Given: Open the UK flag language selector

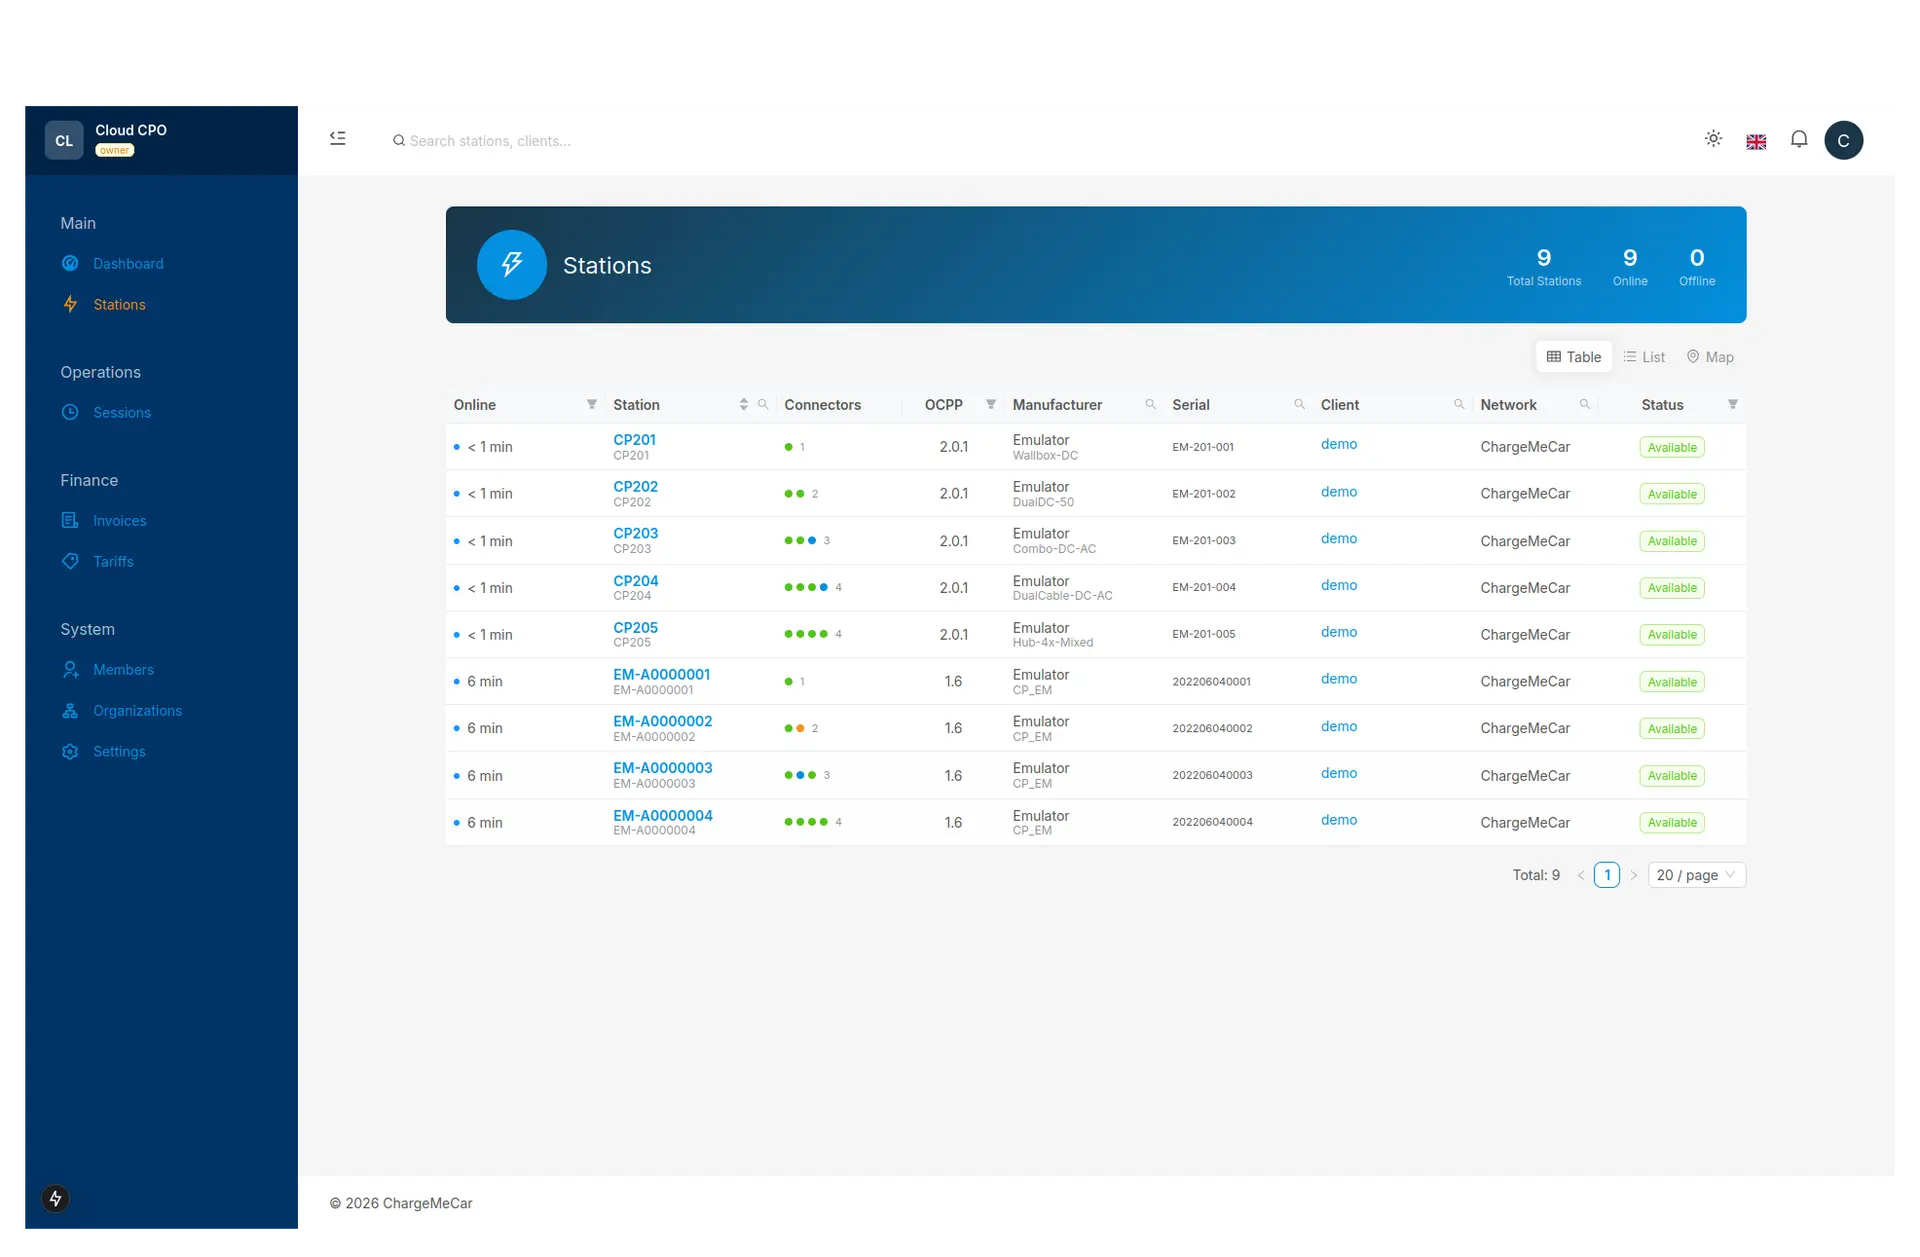Looking at the screenshot, I should tap(1756, 141).
